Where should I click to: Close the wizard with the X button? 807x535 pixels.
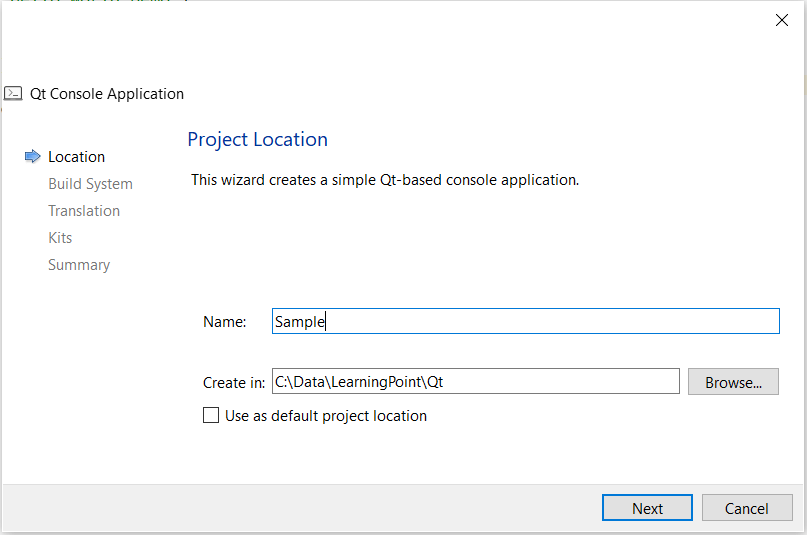click(x=782, y=20)
